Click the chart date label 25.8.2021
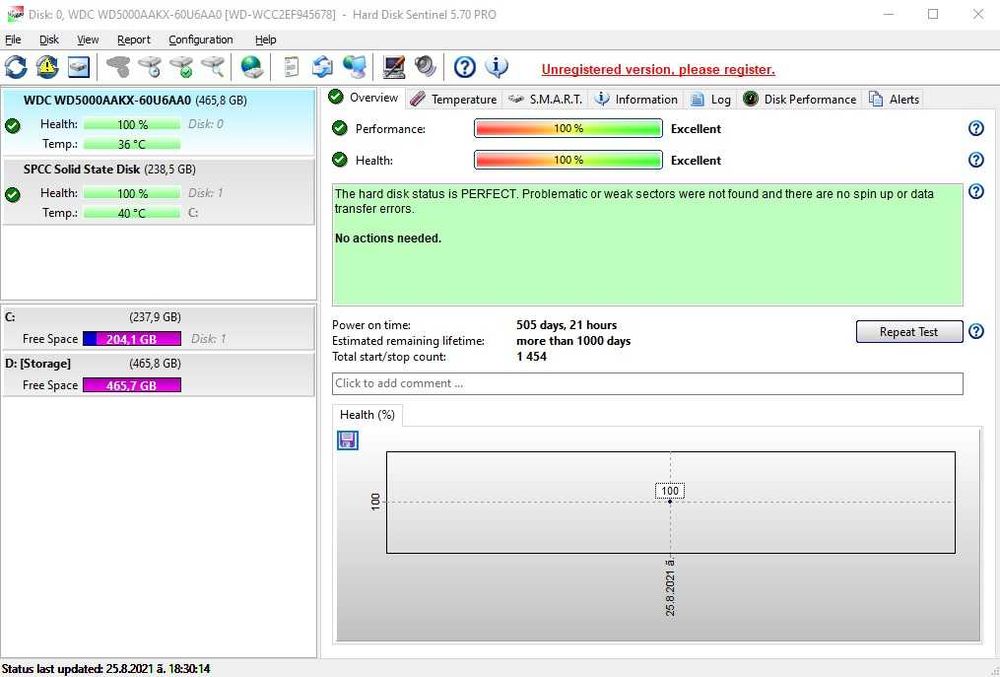Image resolution: width=1000 pixels, height=677 pixels. pyautogui.click(x=670, y=588)
